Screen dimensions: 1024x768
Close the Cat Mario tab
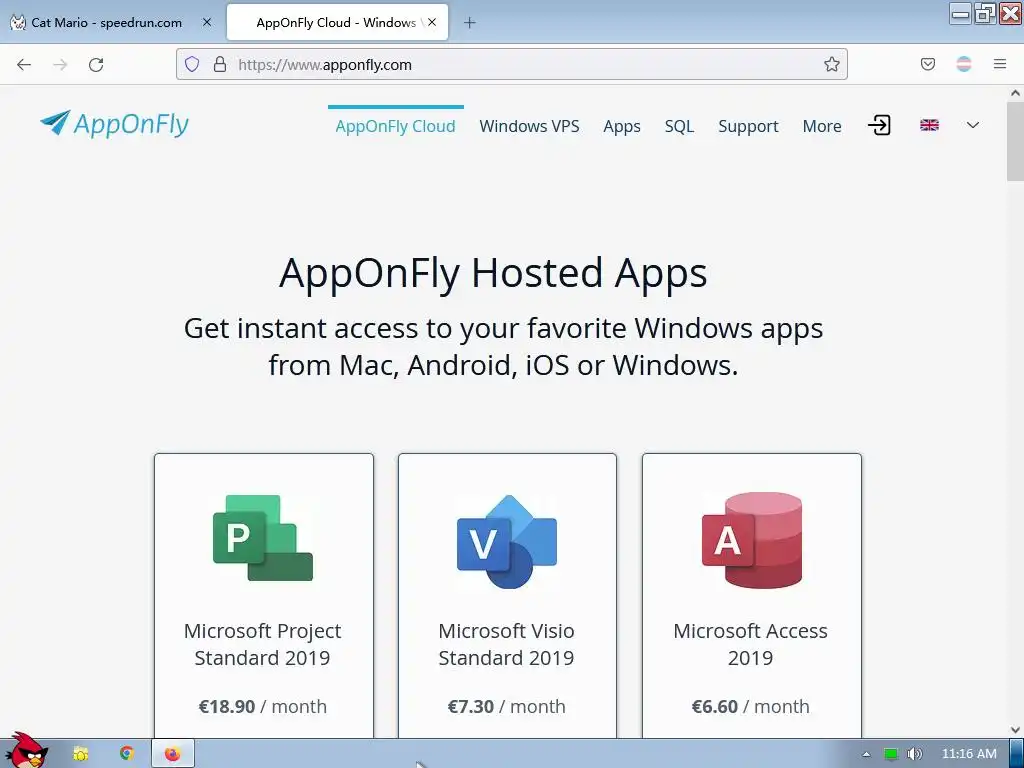click(207, 22)
